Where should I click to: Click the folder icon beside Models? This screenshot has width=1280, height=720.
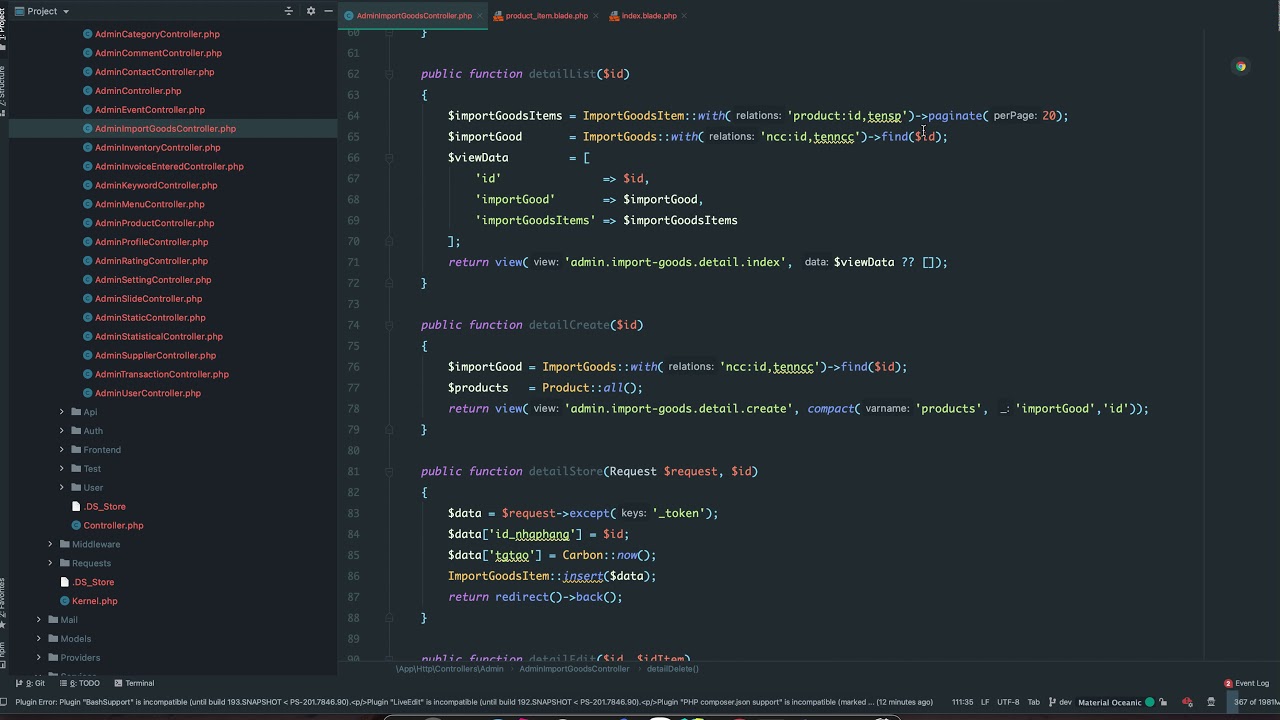coord(53,639)
